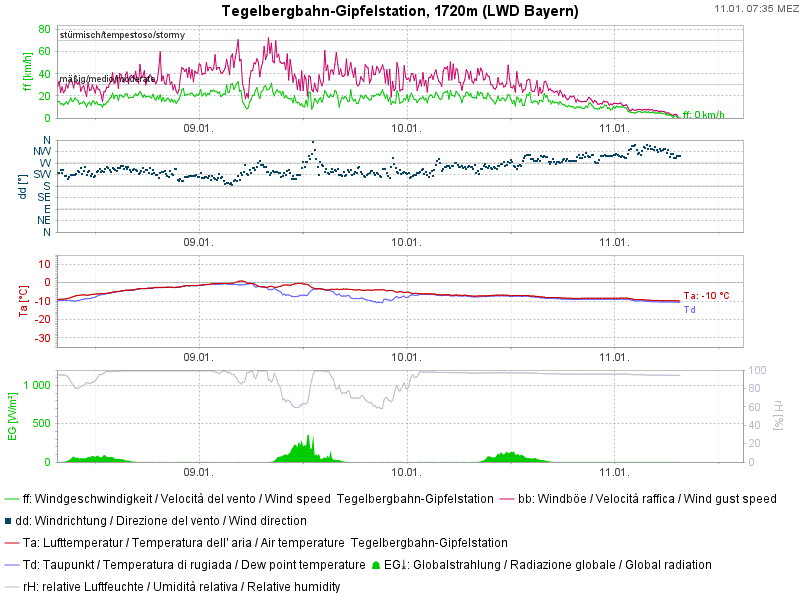Click the 'rH [%]' right axis label
This screenshot has width=800, height=600.
(x=780, y=417)
